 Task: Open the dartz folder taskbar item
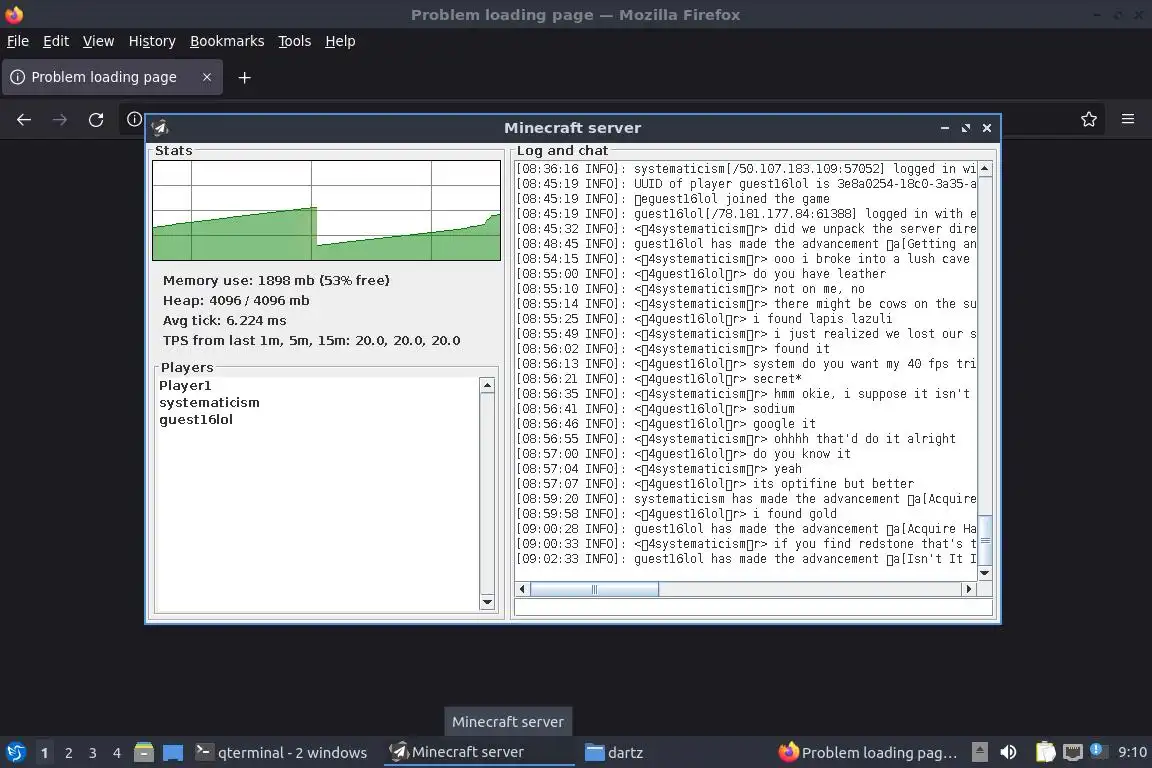[615, 753]
